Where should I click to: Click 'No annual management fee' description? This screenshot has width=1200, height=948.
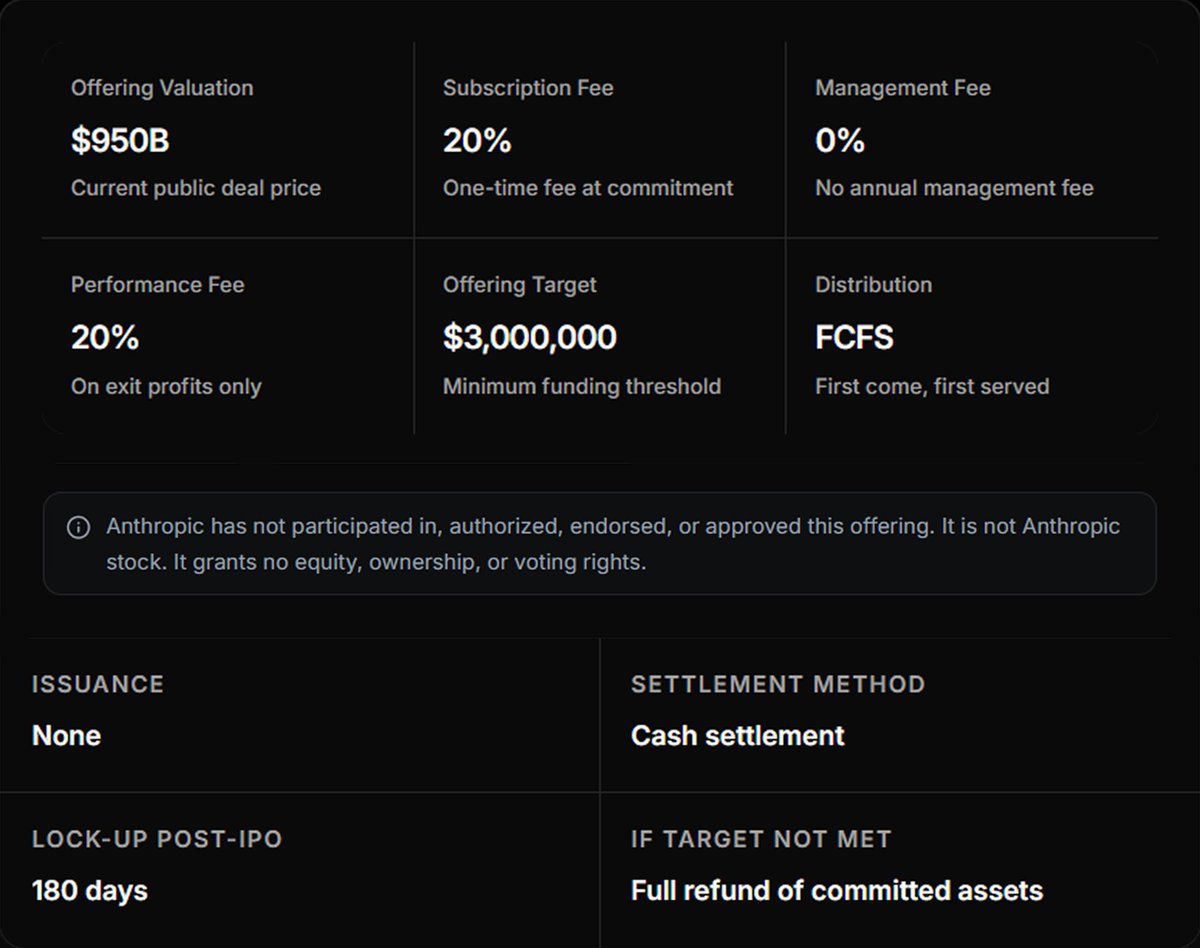coord(954,188)
